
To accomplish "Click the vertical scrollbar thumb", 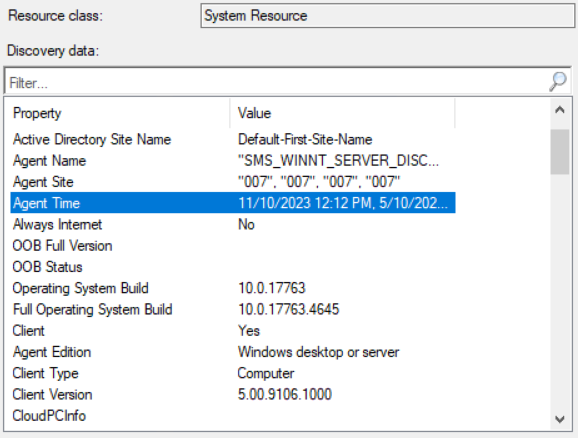I will point(560,152).
